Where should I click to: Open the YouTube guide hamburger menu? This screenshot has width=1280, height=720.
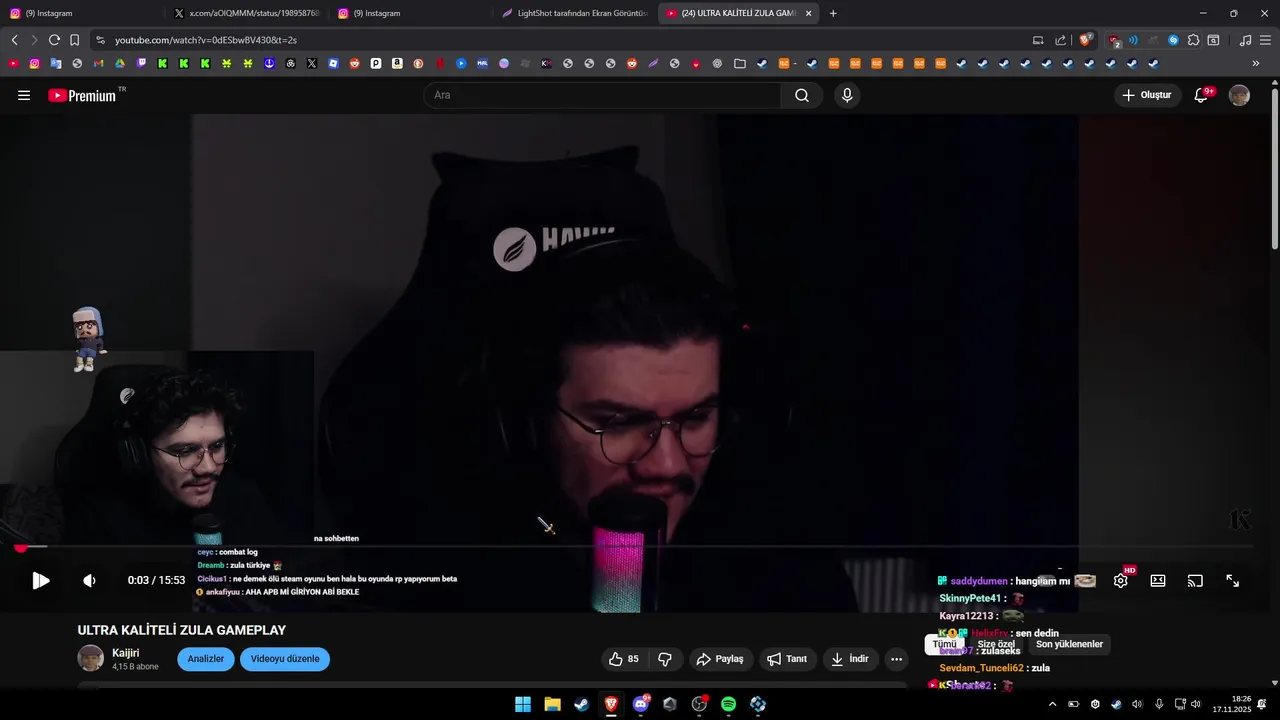tap(24, 95)
